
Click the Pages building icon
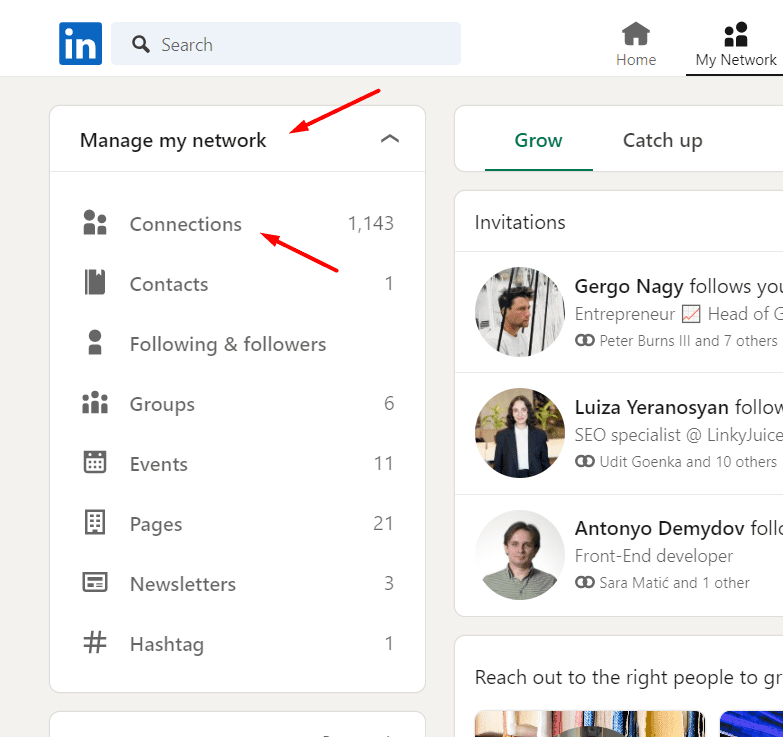coord(95,522)
